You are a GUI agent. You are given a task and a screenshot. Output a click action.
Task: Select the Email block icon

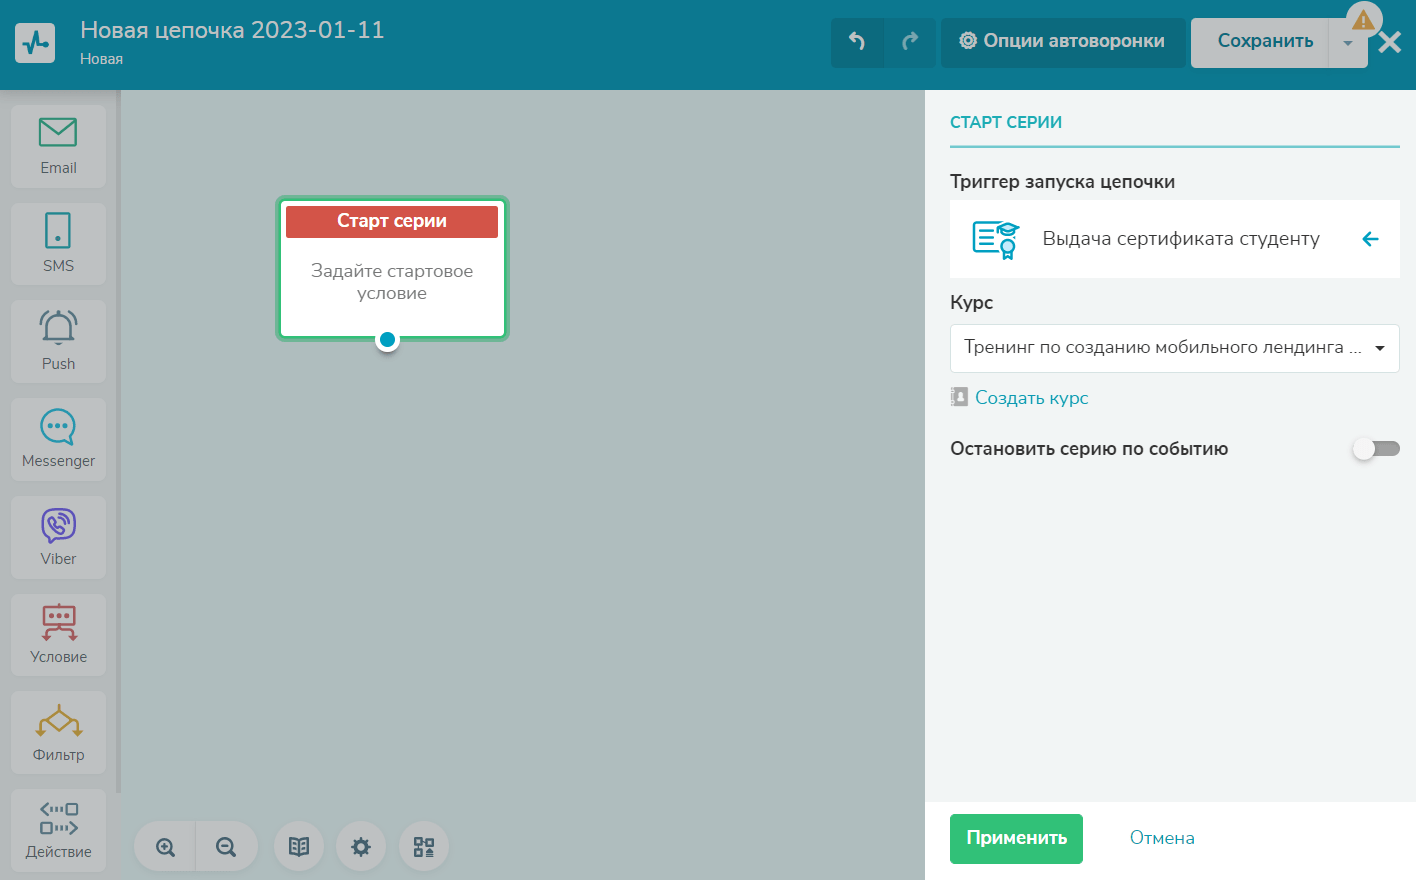58,146
